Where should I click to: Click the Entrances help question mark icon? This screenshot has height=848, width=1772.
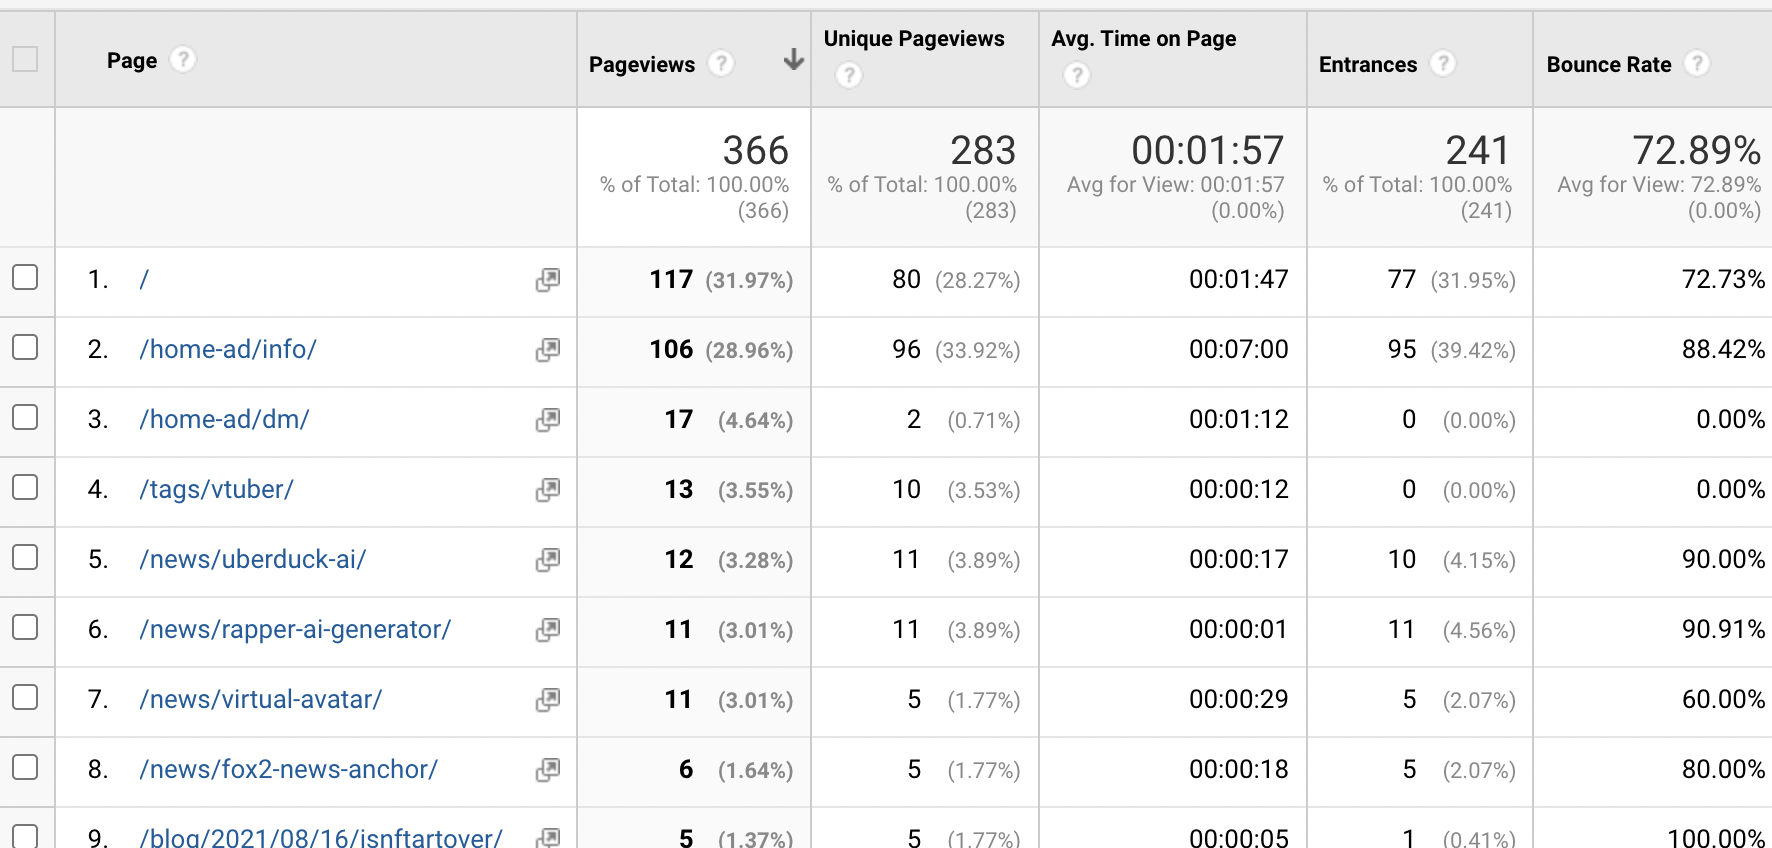pyautogui.click(x=1443, y=64)
